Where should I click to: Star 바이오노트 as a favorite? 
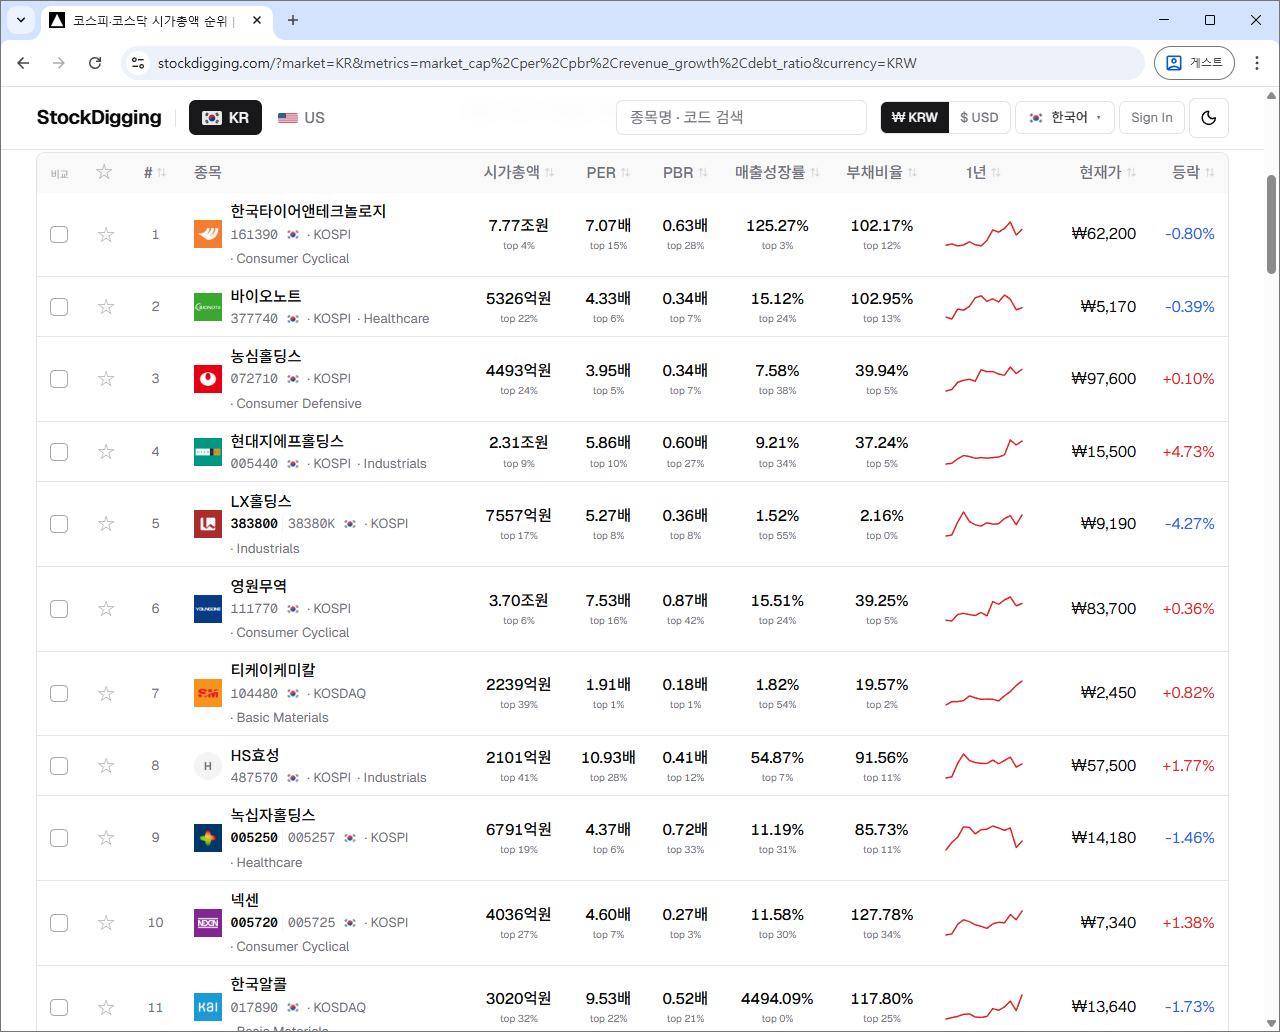pos(106,306)
